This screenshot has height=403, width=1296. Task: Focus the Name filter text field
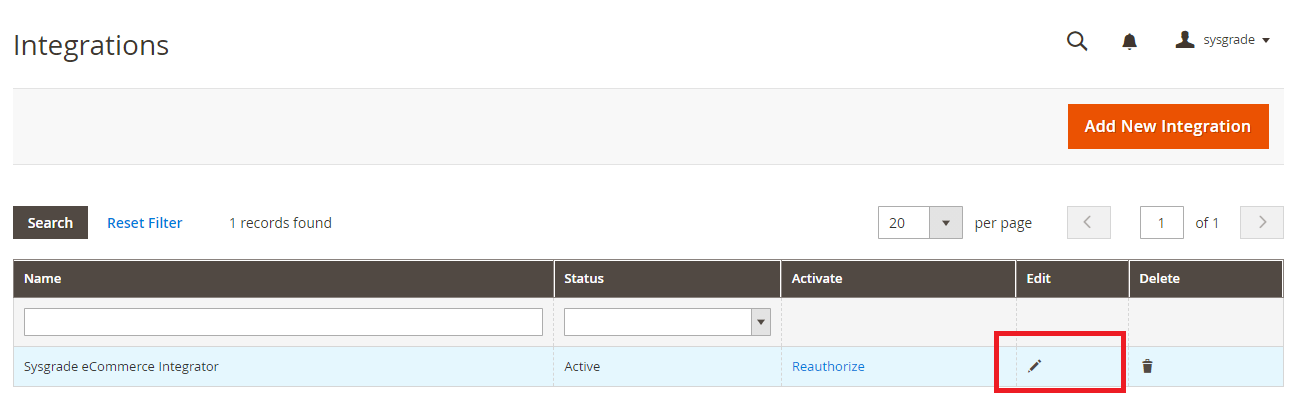click(283, 322)
